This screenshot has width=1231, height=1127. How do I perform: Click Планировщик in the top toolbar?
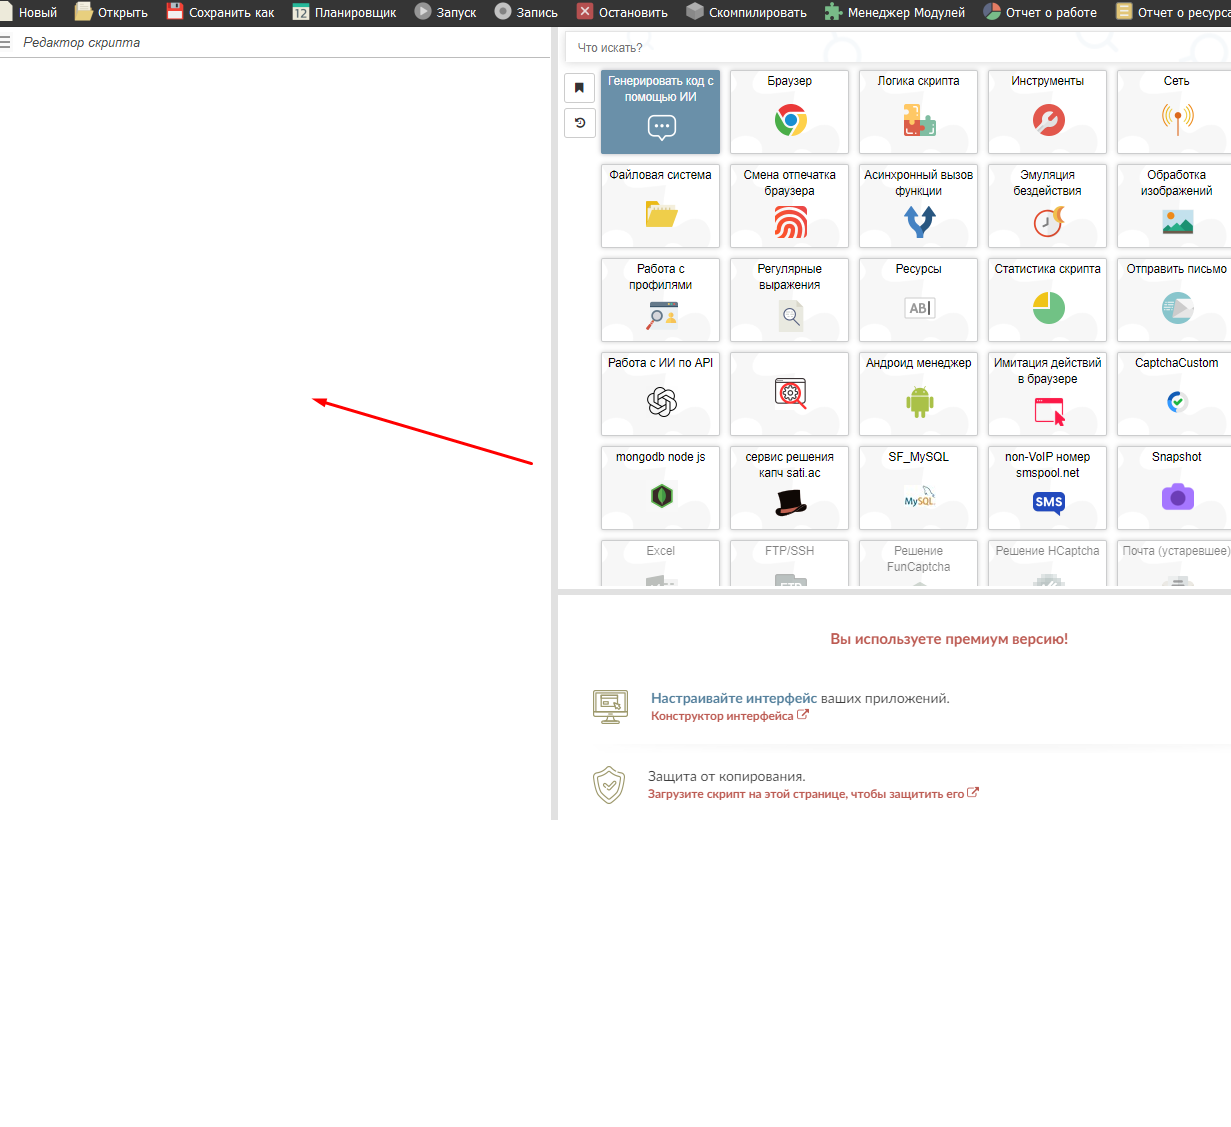(344, 12)
